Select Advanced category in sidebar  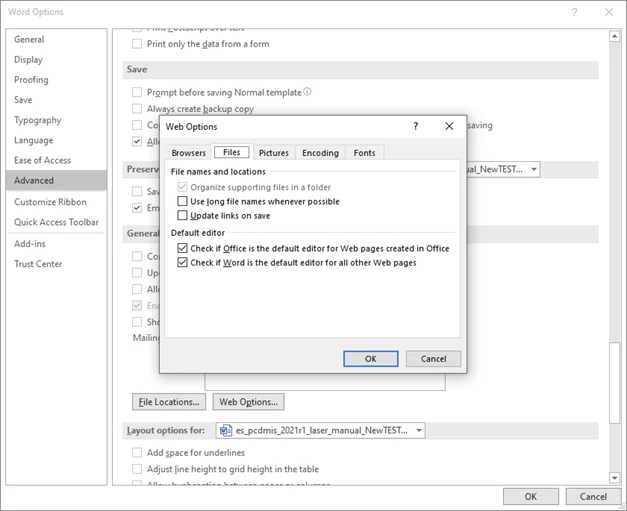pos(56,180)
